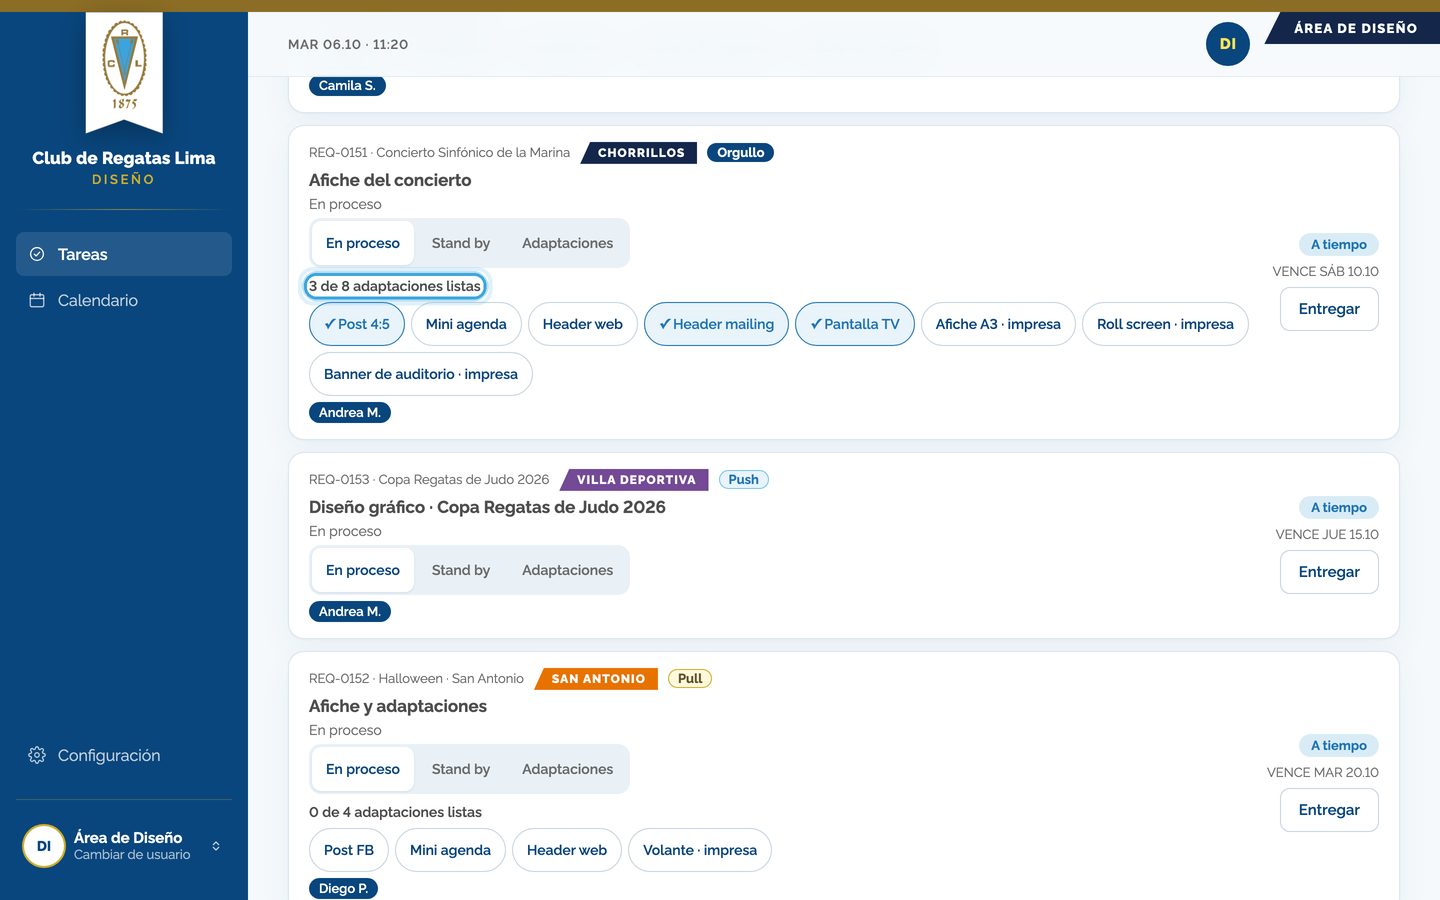The image size is (1440, 900).
Task: Click '3 de 8 adaptaciones listas' counter
Action: (x=395, y=286)
